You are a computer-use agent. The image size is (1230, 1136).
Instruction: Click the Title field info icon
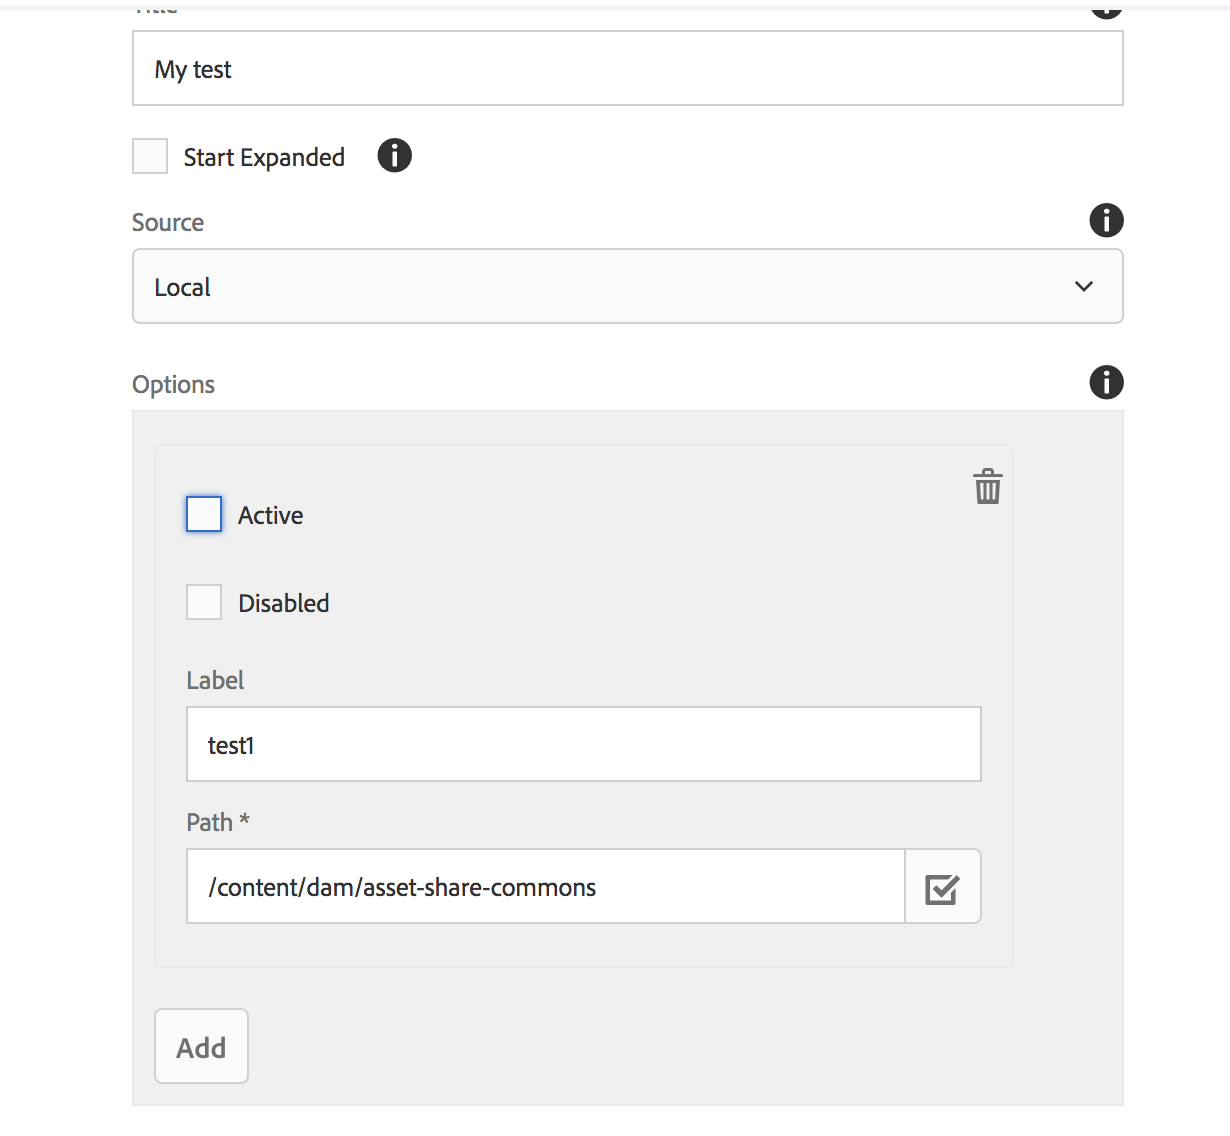[1106, 8]
